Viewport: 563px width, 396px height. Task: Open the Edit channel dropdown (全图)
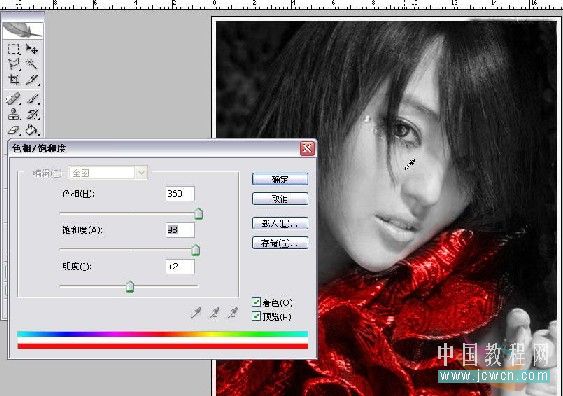click(x=108, y=173)
